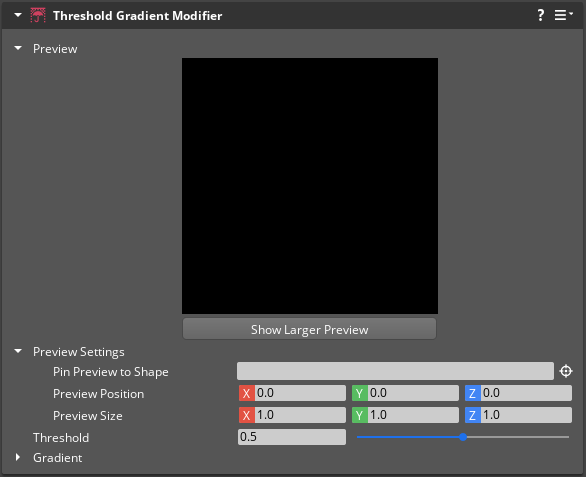The height and width of the screenshot is (477, 586).
Task: Click the Pin Preview to Shape field
Action: point(395,371)
